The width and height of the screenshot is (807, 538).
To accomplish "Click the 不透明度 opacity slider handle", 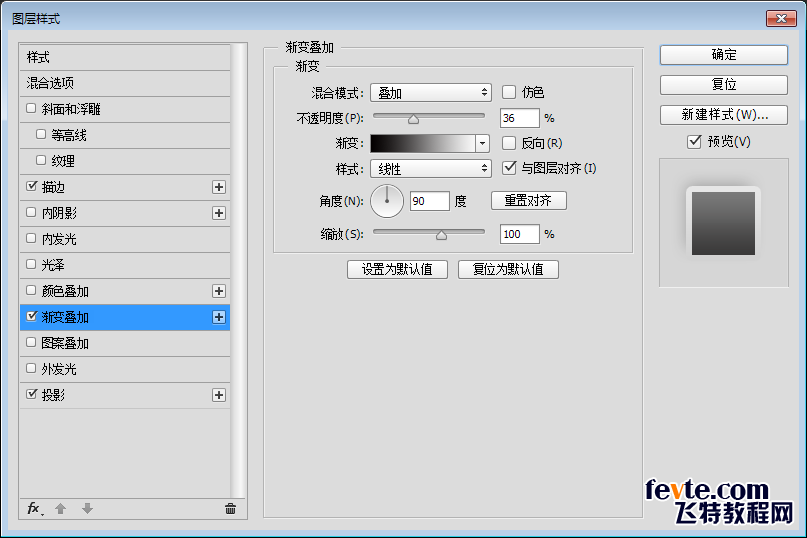I will pos(413,119).
